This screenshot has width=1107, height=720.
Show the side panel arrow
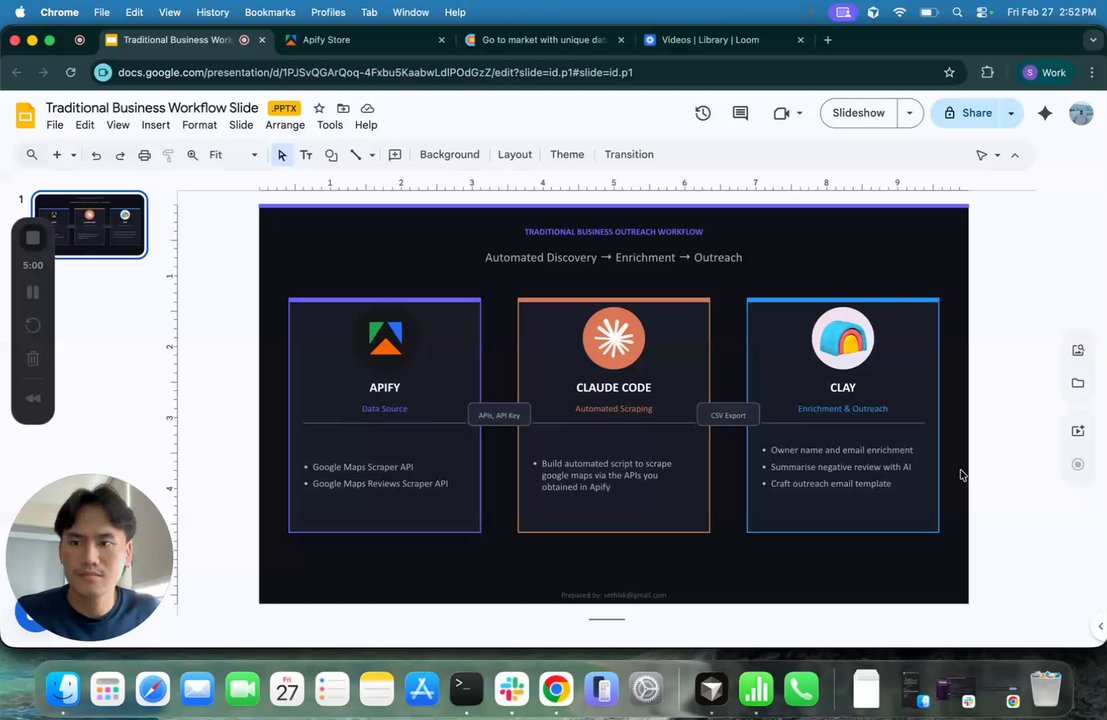tap(1100, 626)
